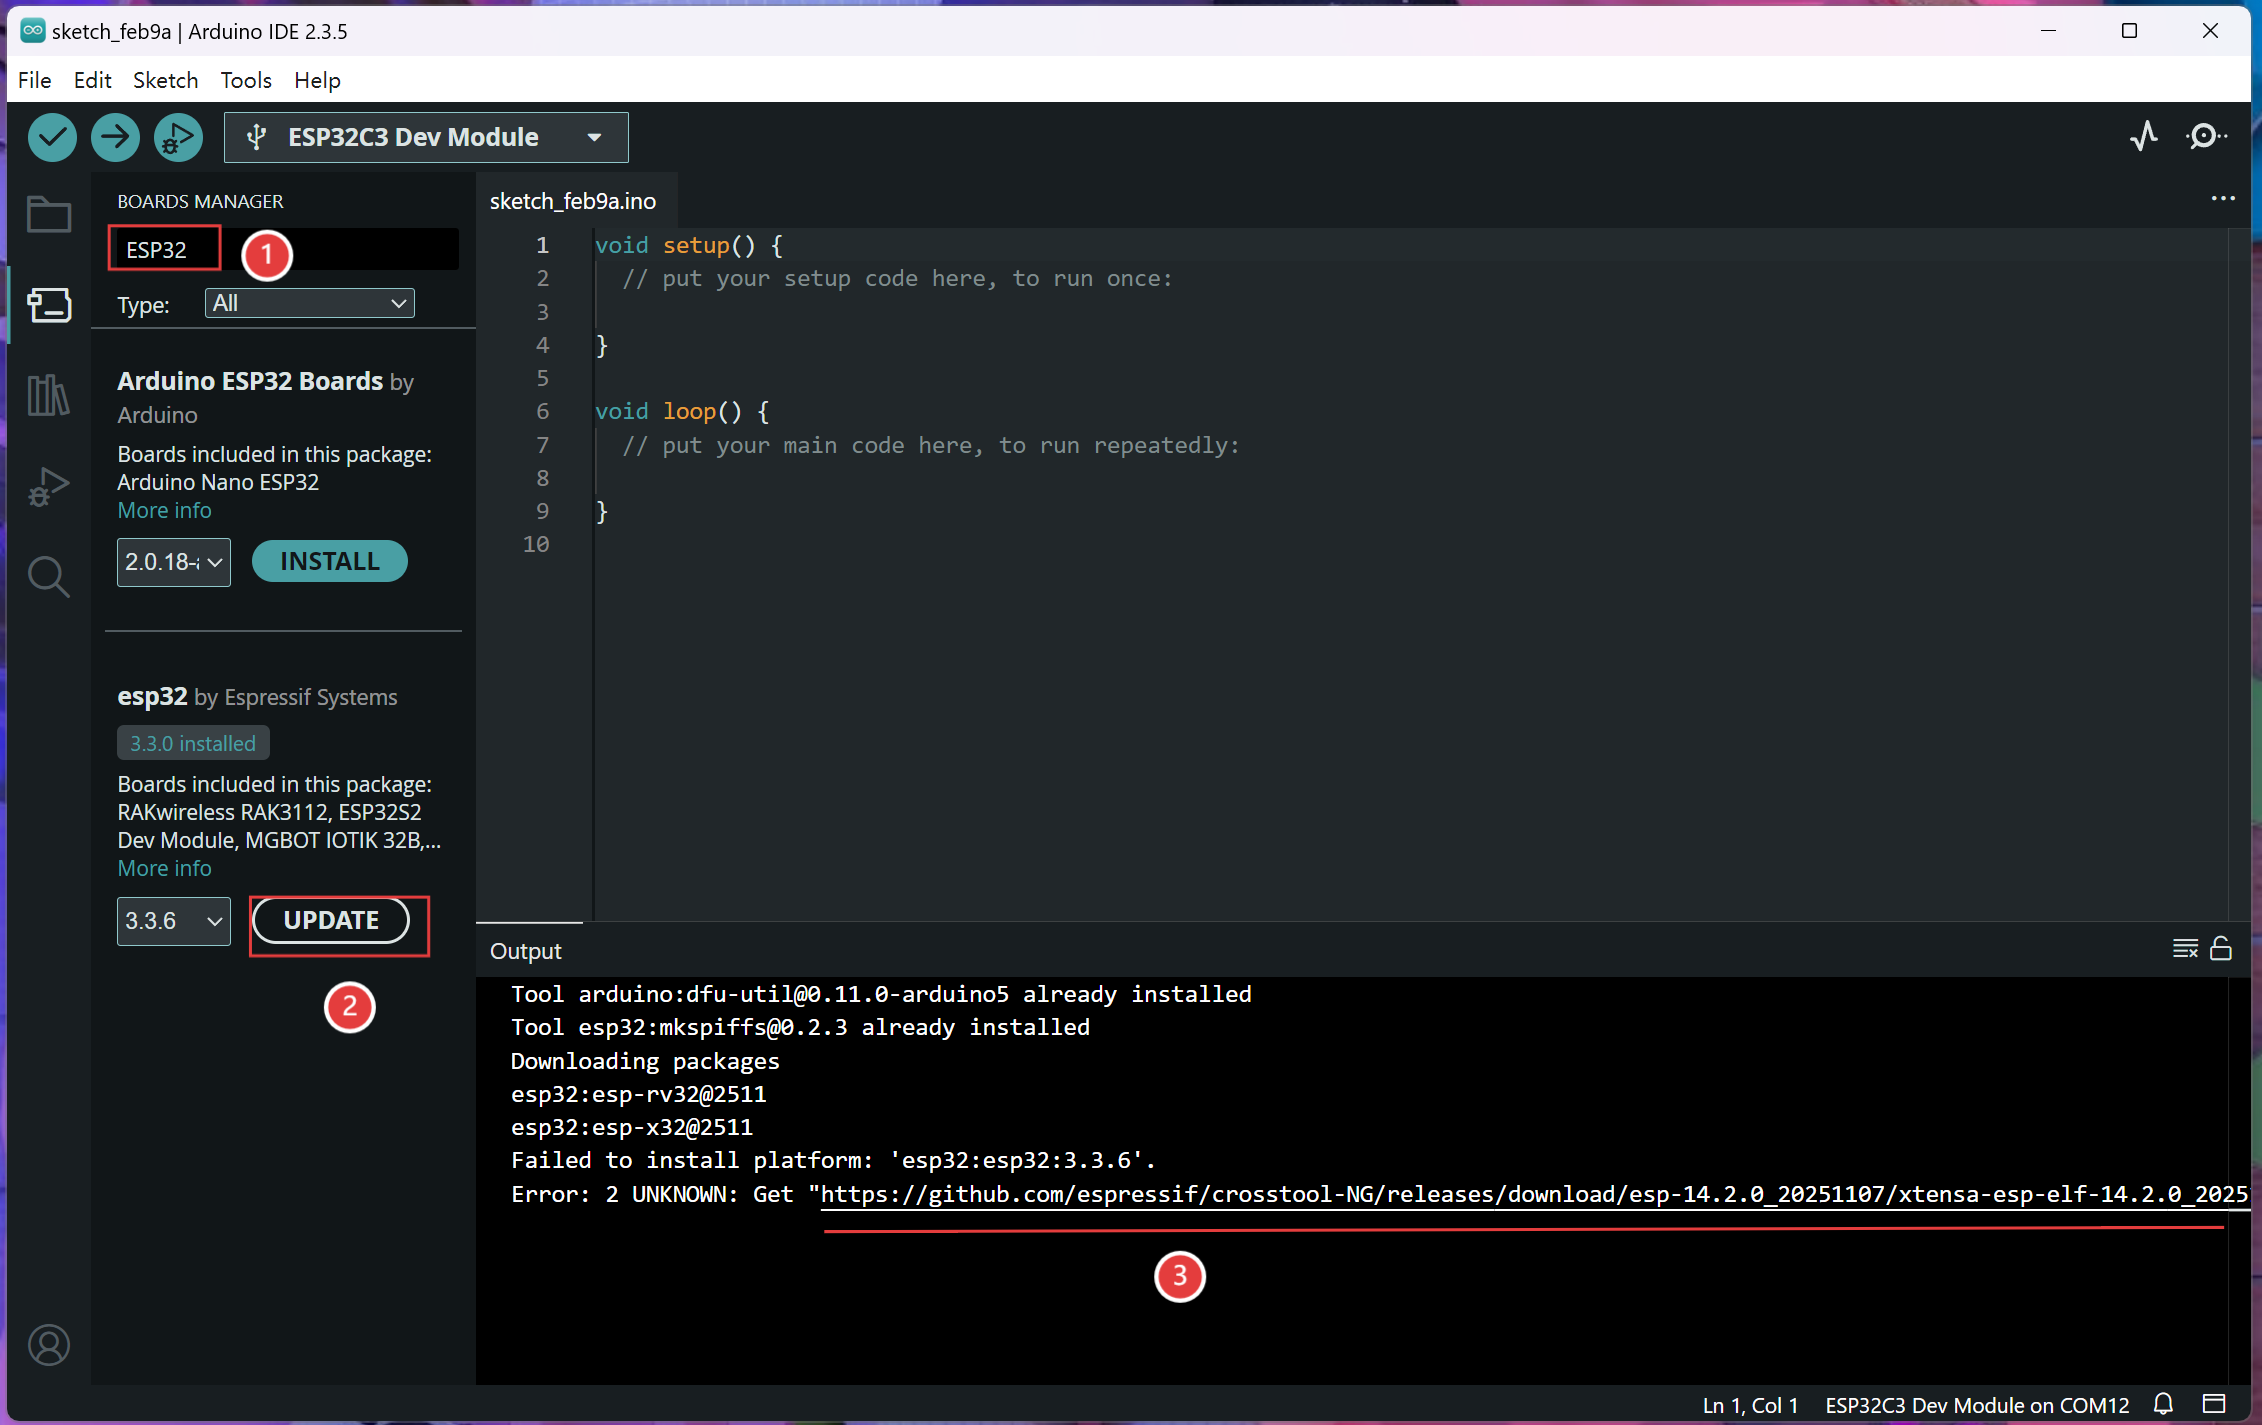Click the Verify checkmark button
2262x1425 pixels.
point(52,137)
